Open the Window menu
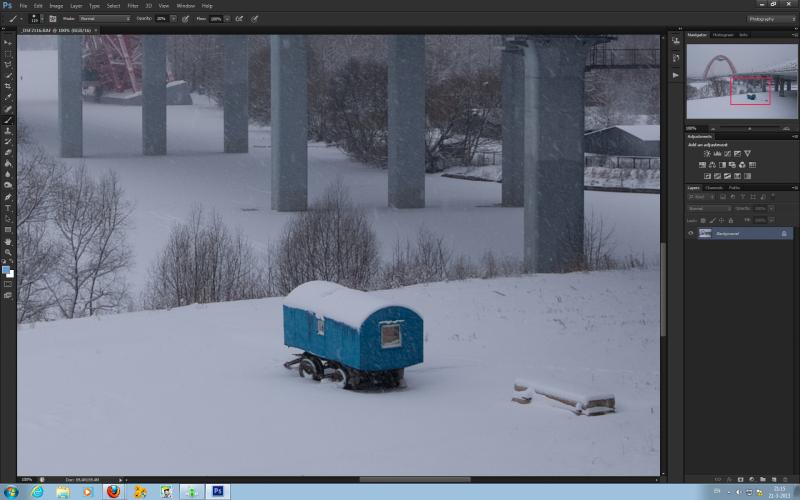Screen dimensions: 800x500 pos(185,6)
